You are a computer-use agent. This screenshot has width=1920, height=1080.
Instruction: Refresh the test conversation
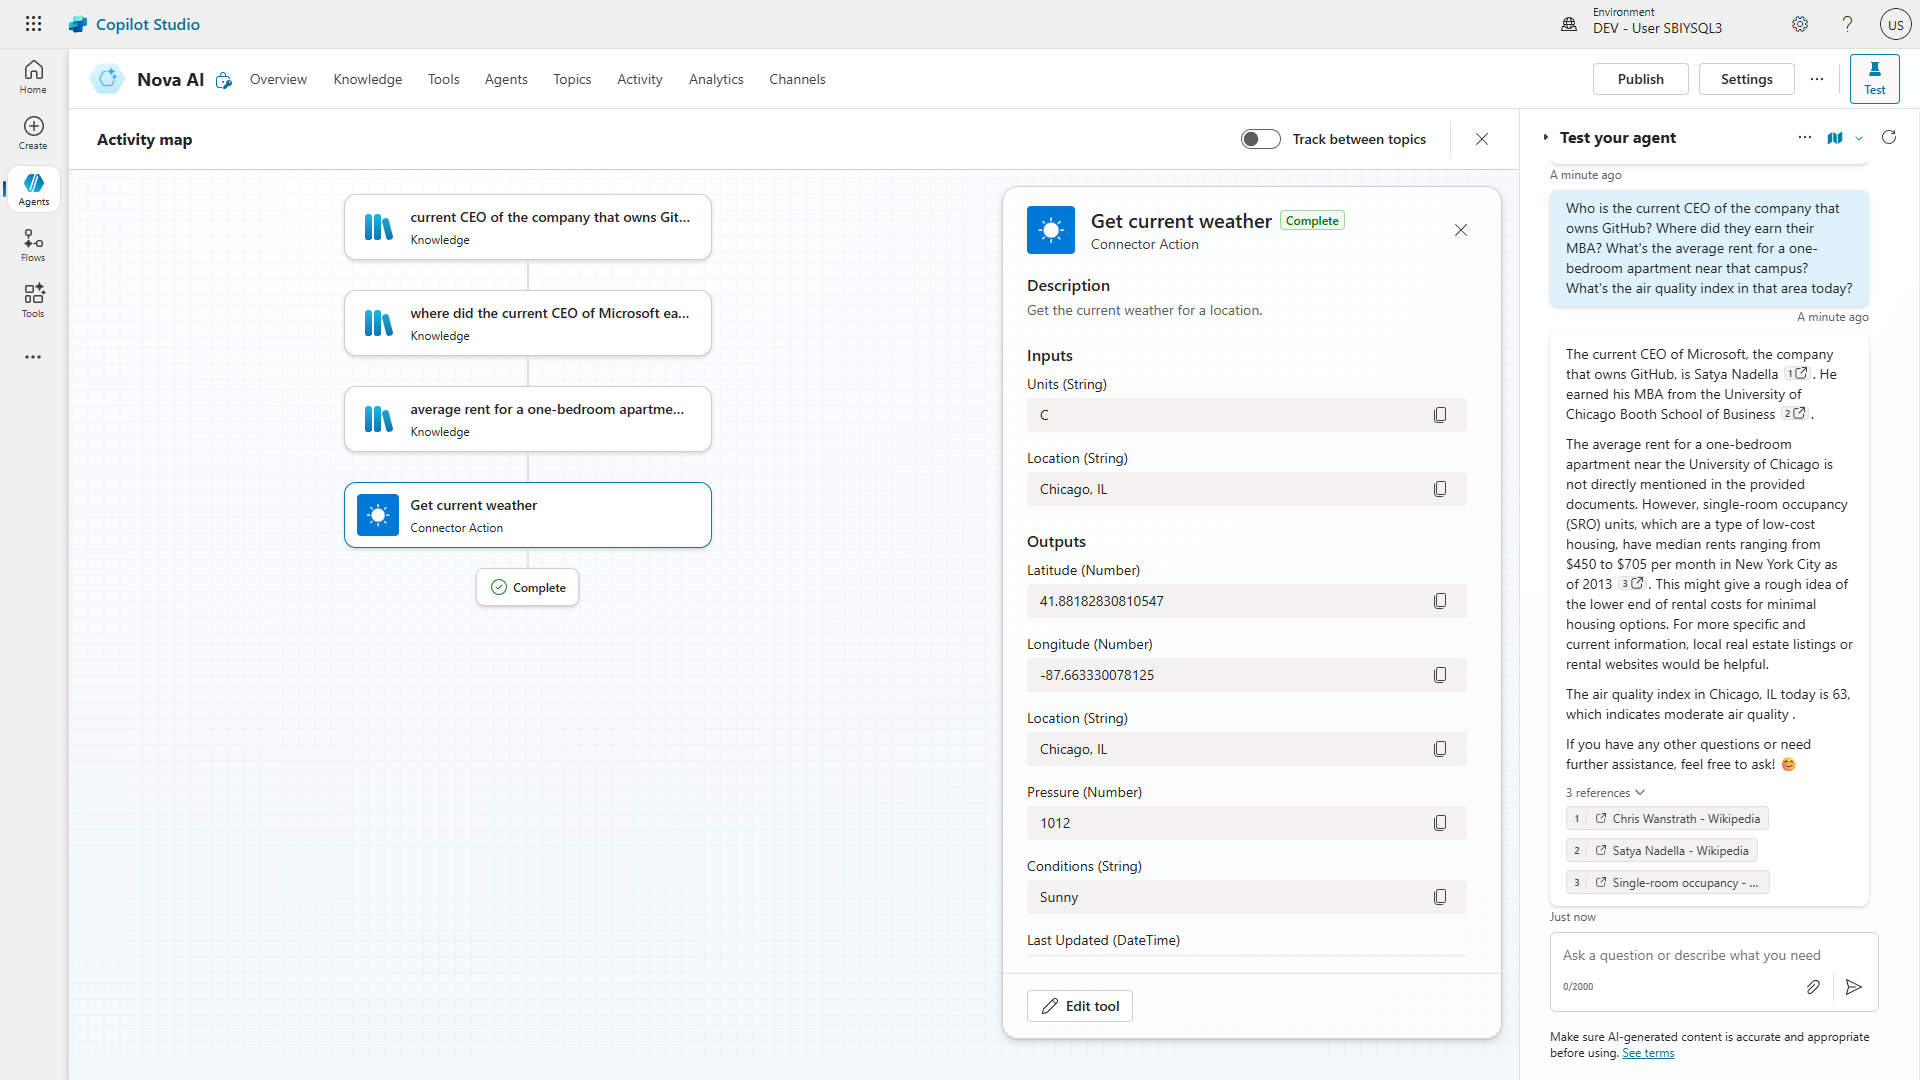[x=1889, y=137]
